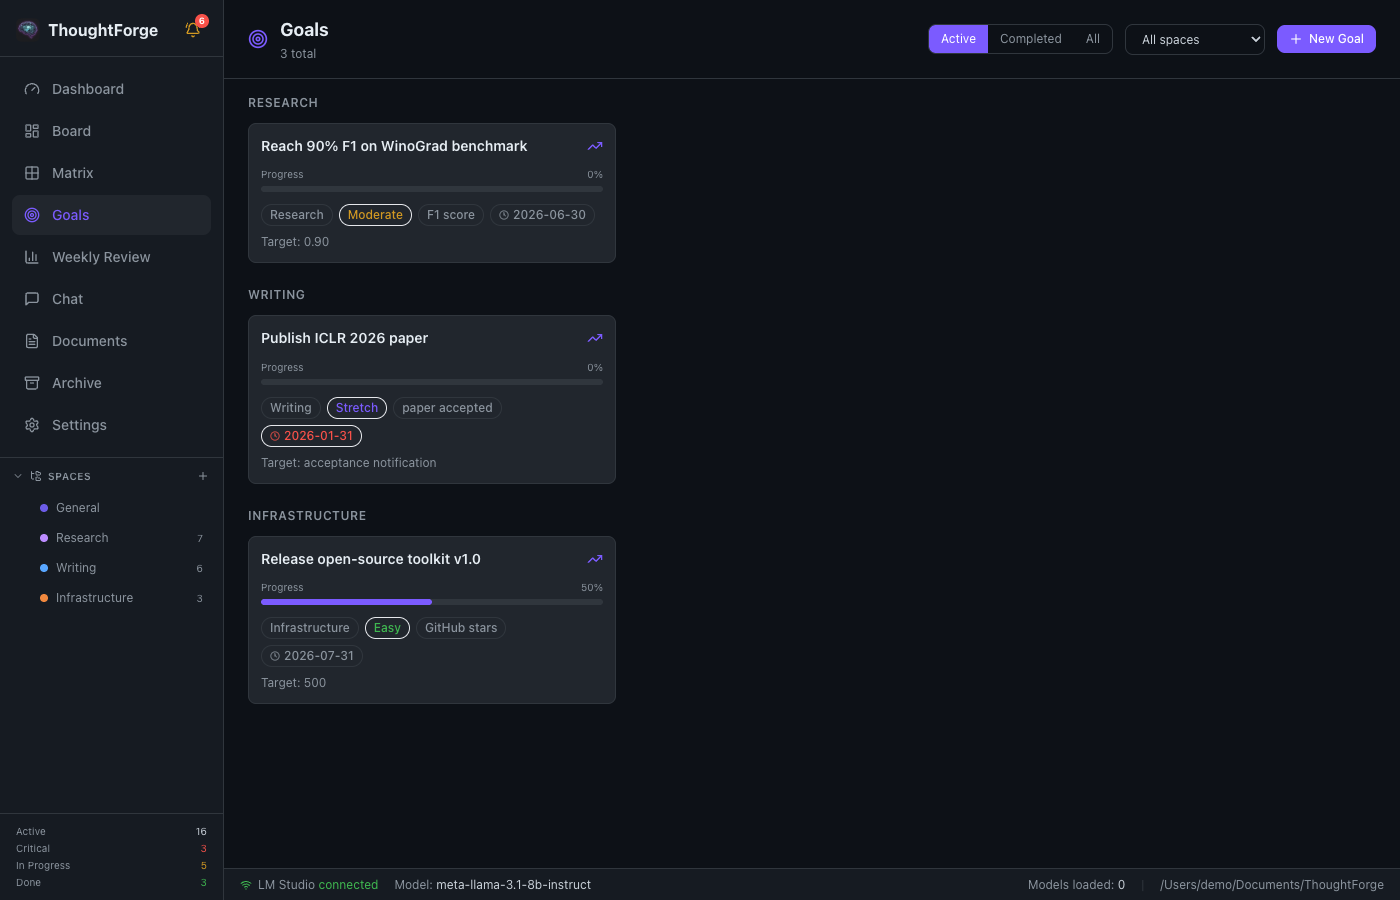The image size is (1400, 900).
Task: Click trend icon on ICLR 2026 paper card
Action: (595, 338)
